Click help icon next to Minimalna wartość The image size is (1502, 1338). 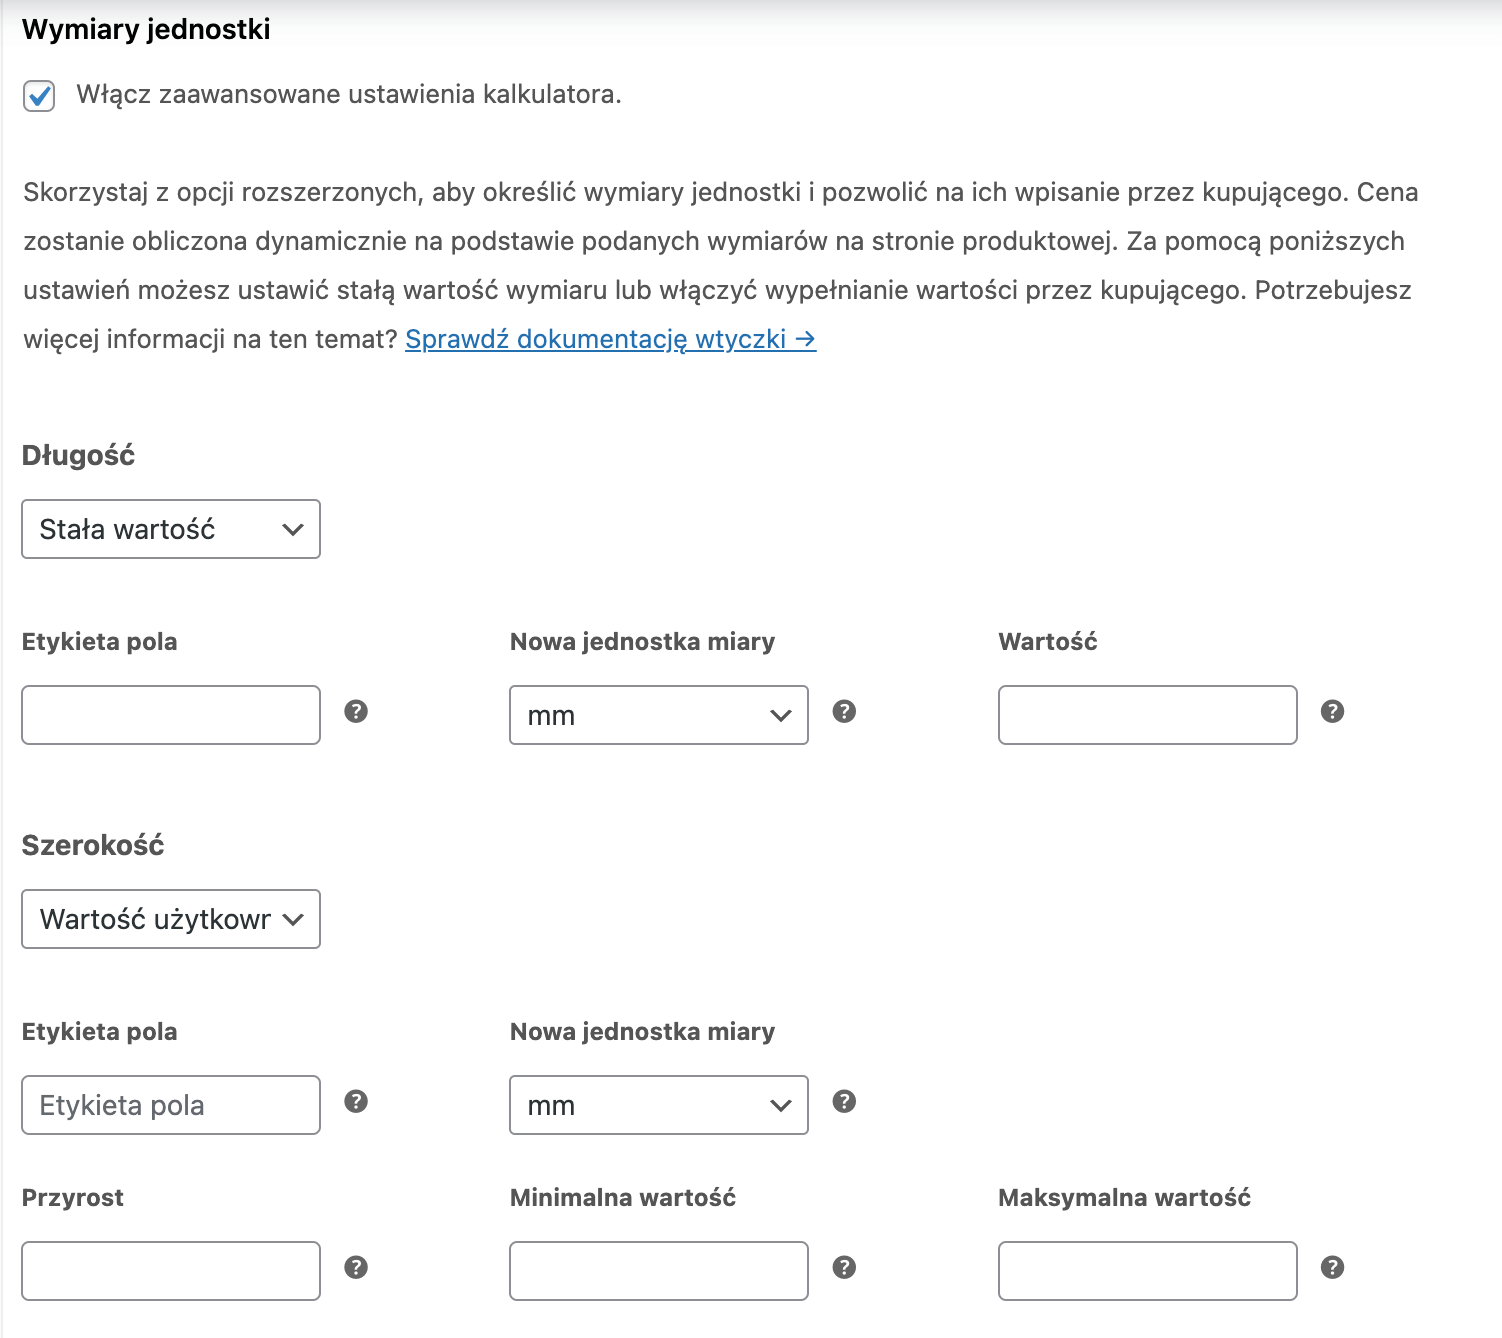(x=844, y=1267)
